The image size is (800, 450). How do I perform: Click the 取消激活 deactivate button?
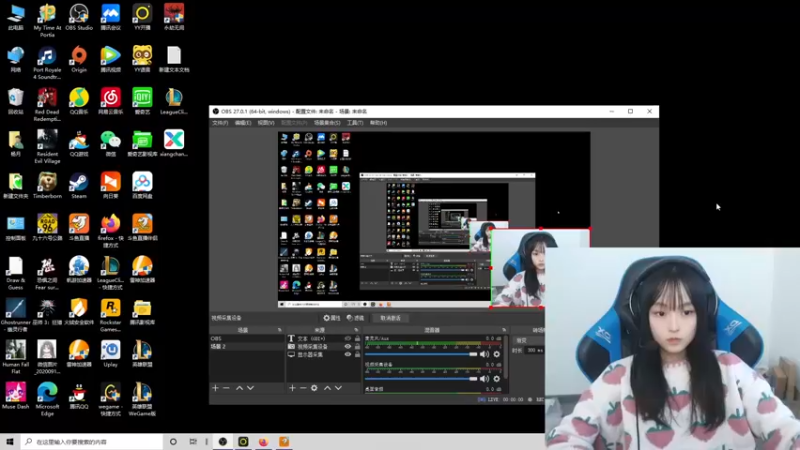point(390,318)
